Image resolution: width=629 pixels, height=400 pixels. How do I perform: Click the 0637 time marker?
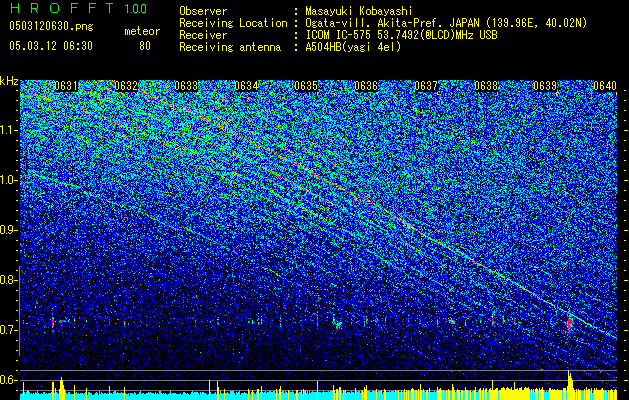point(426,86)
